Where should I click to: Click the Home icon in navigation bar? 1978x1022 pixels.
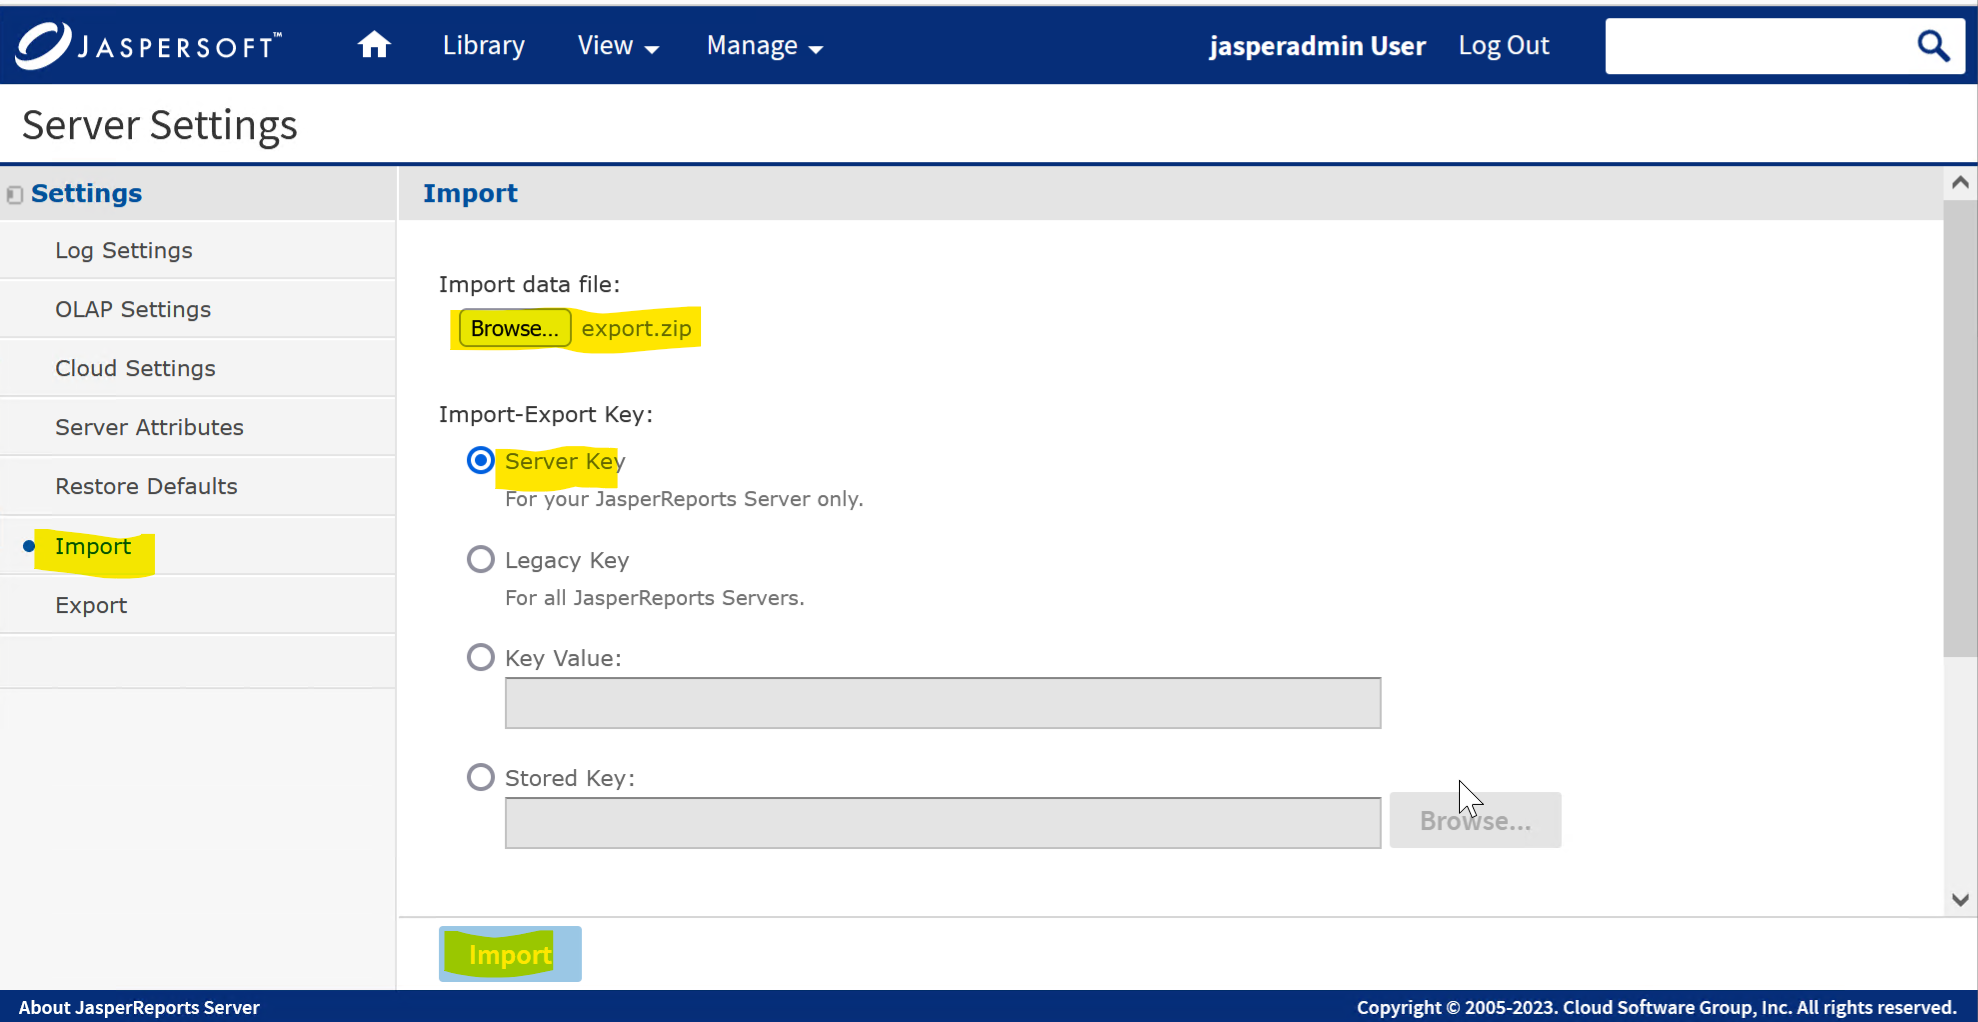[x=374, y=45]
